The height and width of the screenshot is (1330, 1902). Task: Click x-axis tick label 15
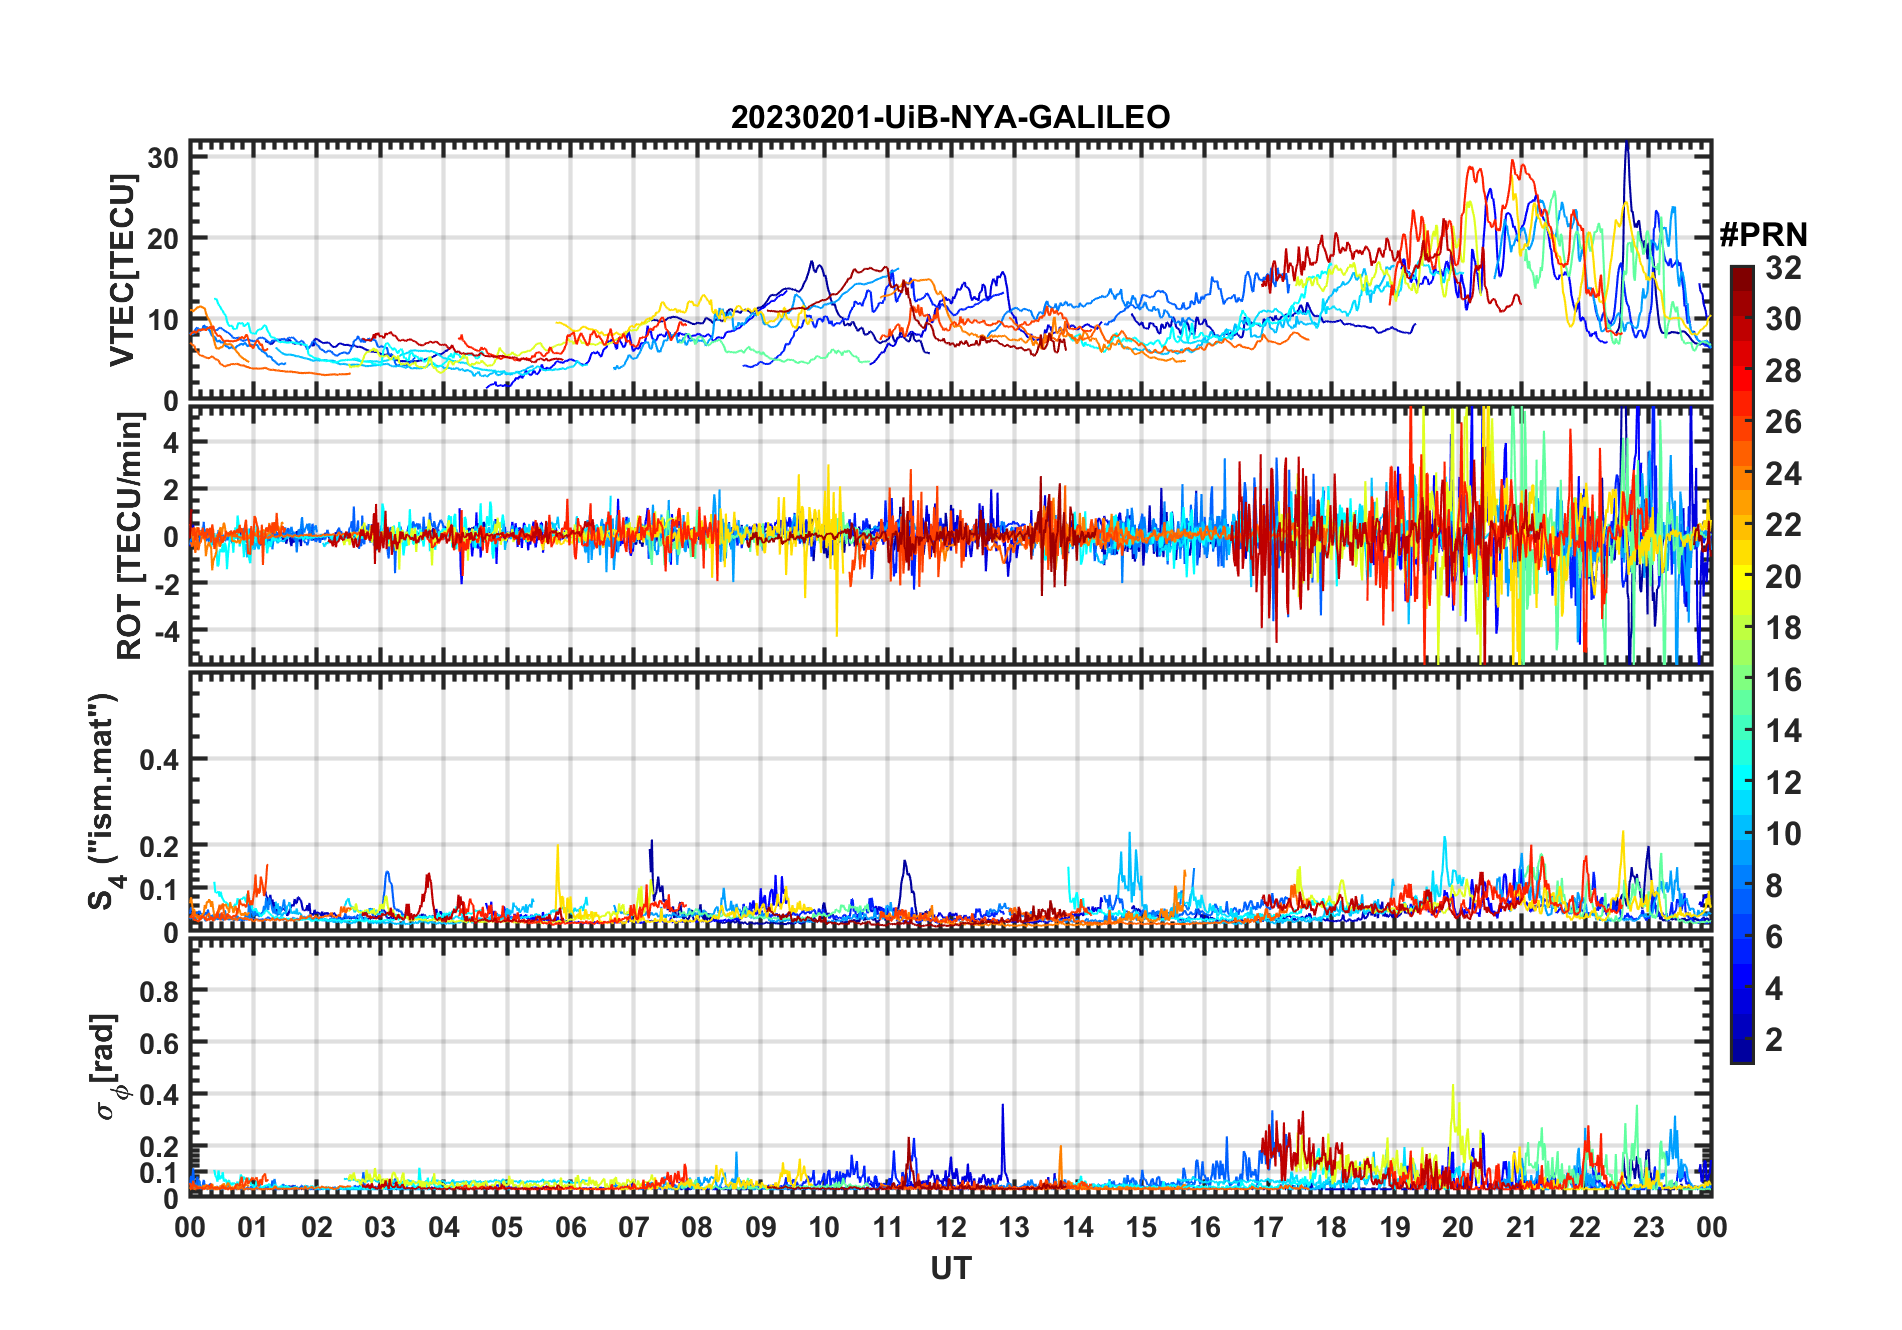click(1141, 1227)
